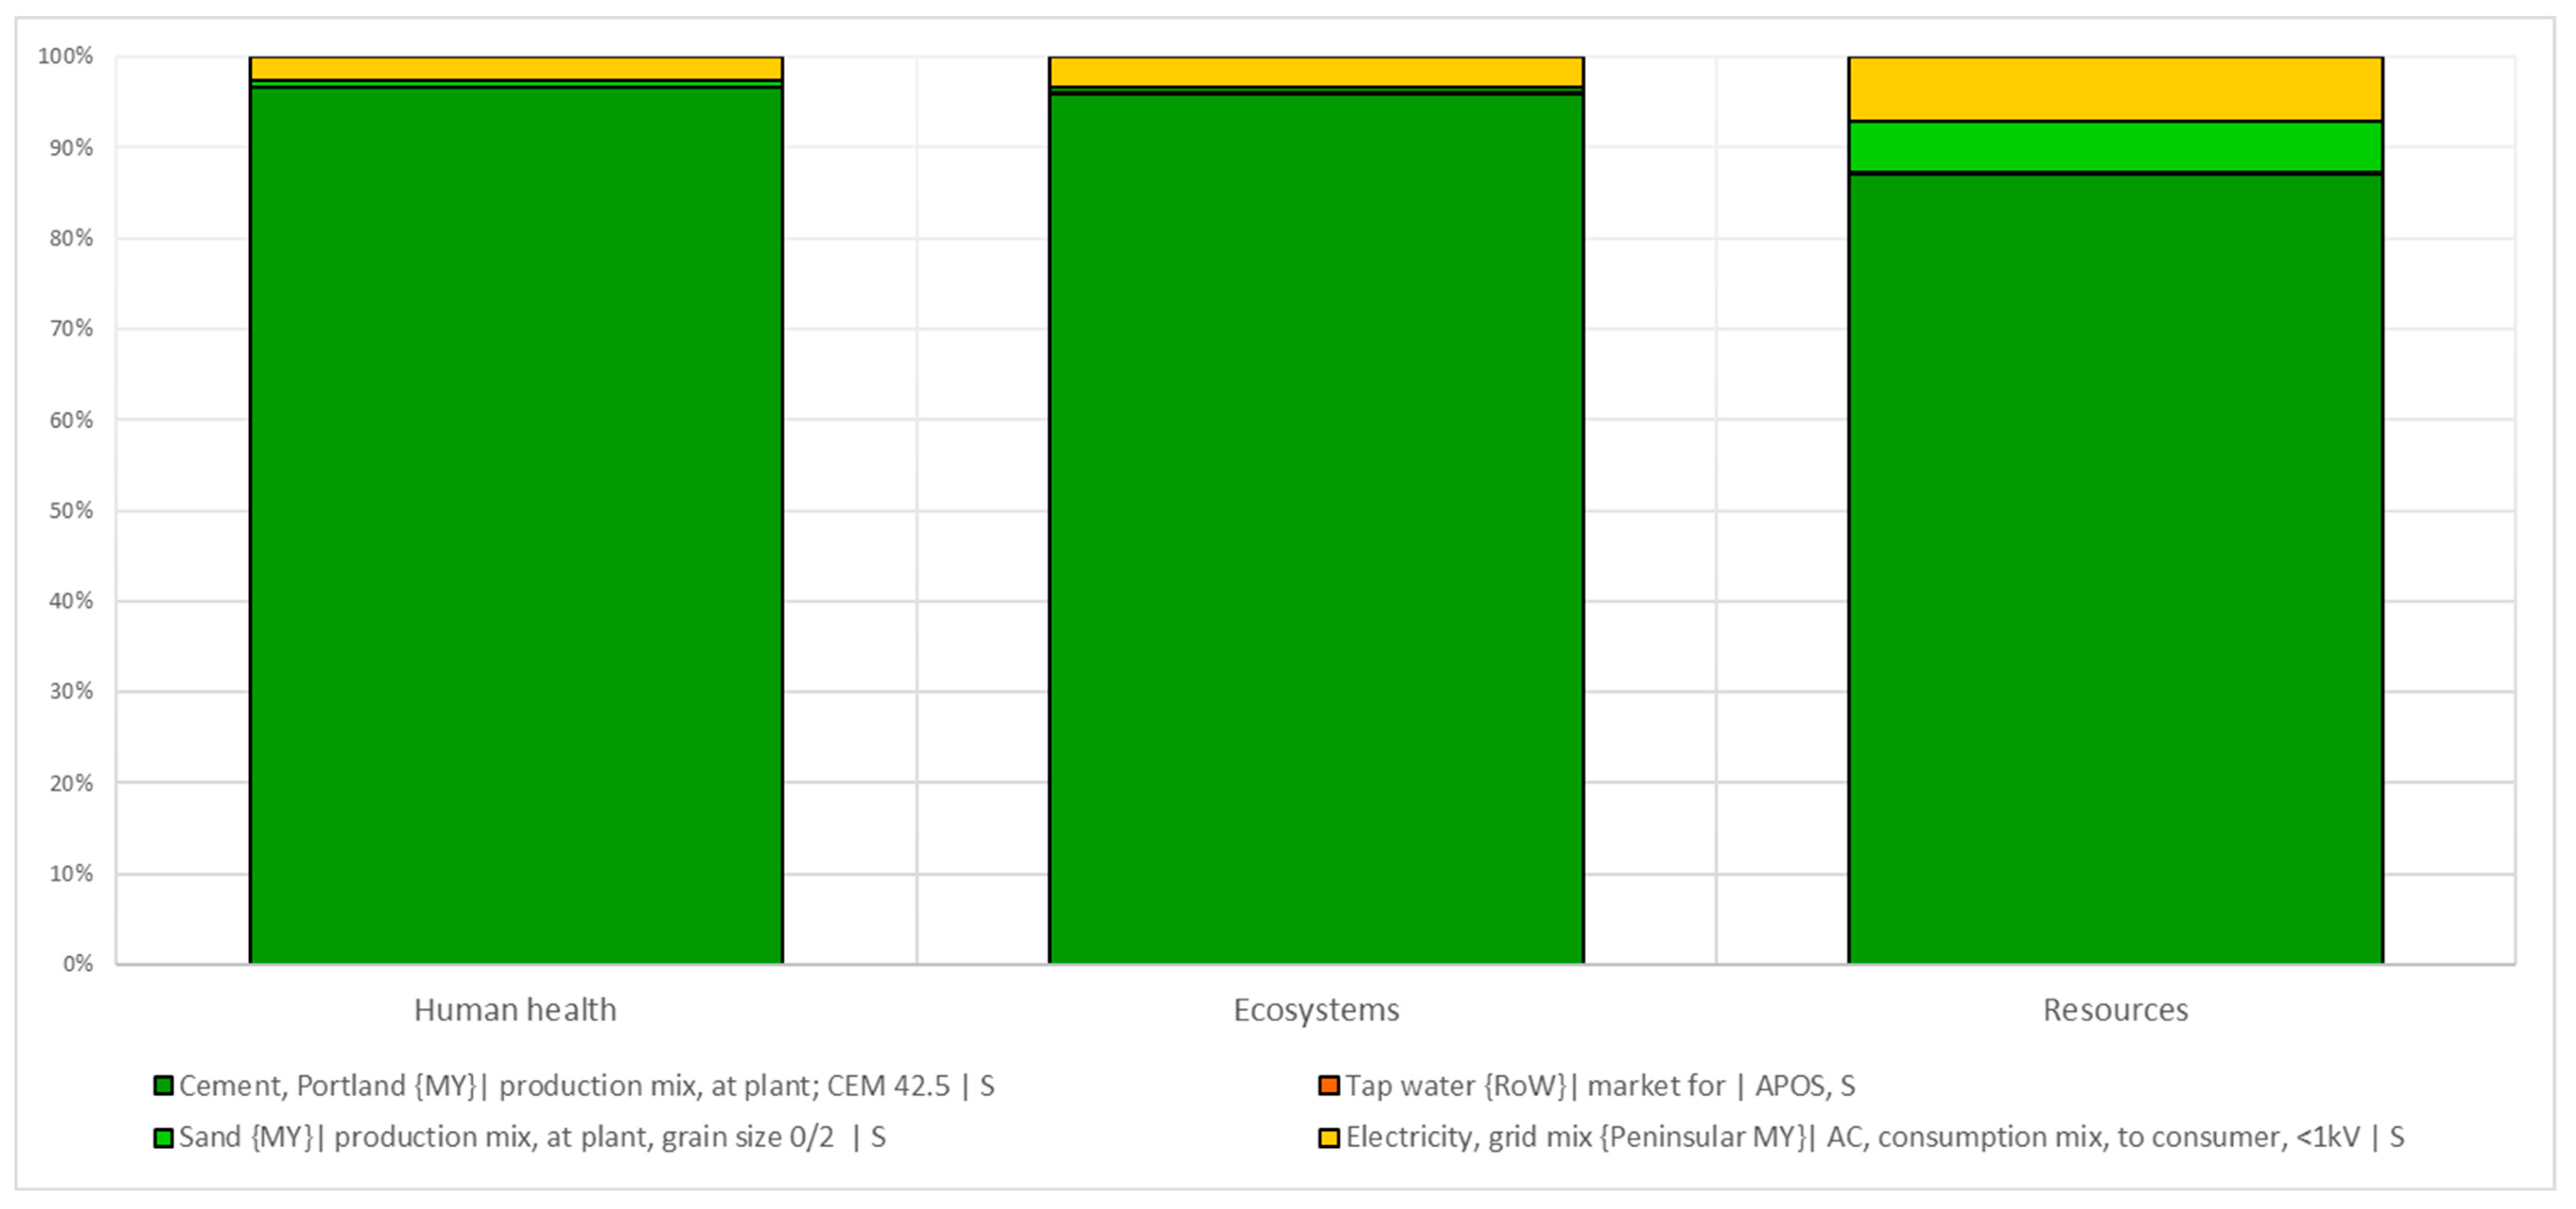Click the Resources axis label
This screenshot has width=2576, height=1209.
point(2115,1010)
